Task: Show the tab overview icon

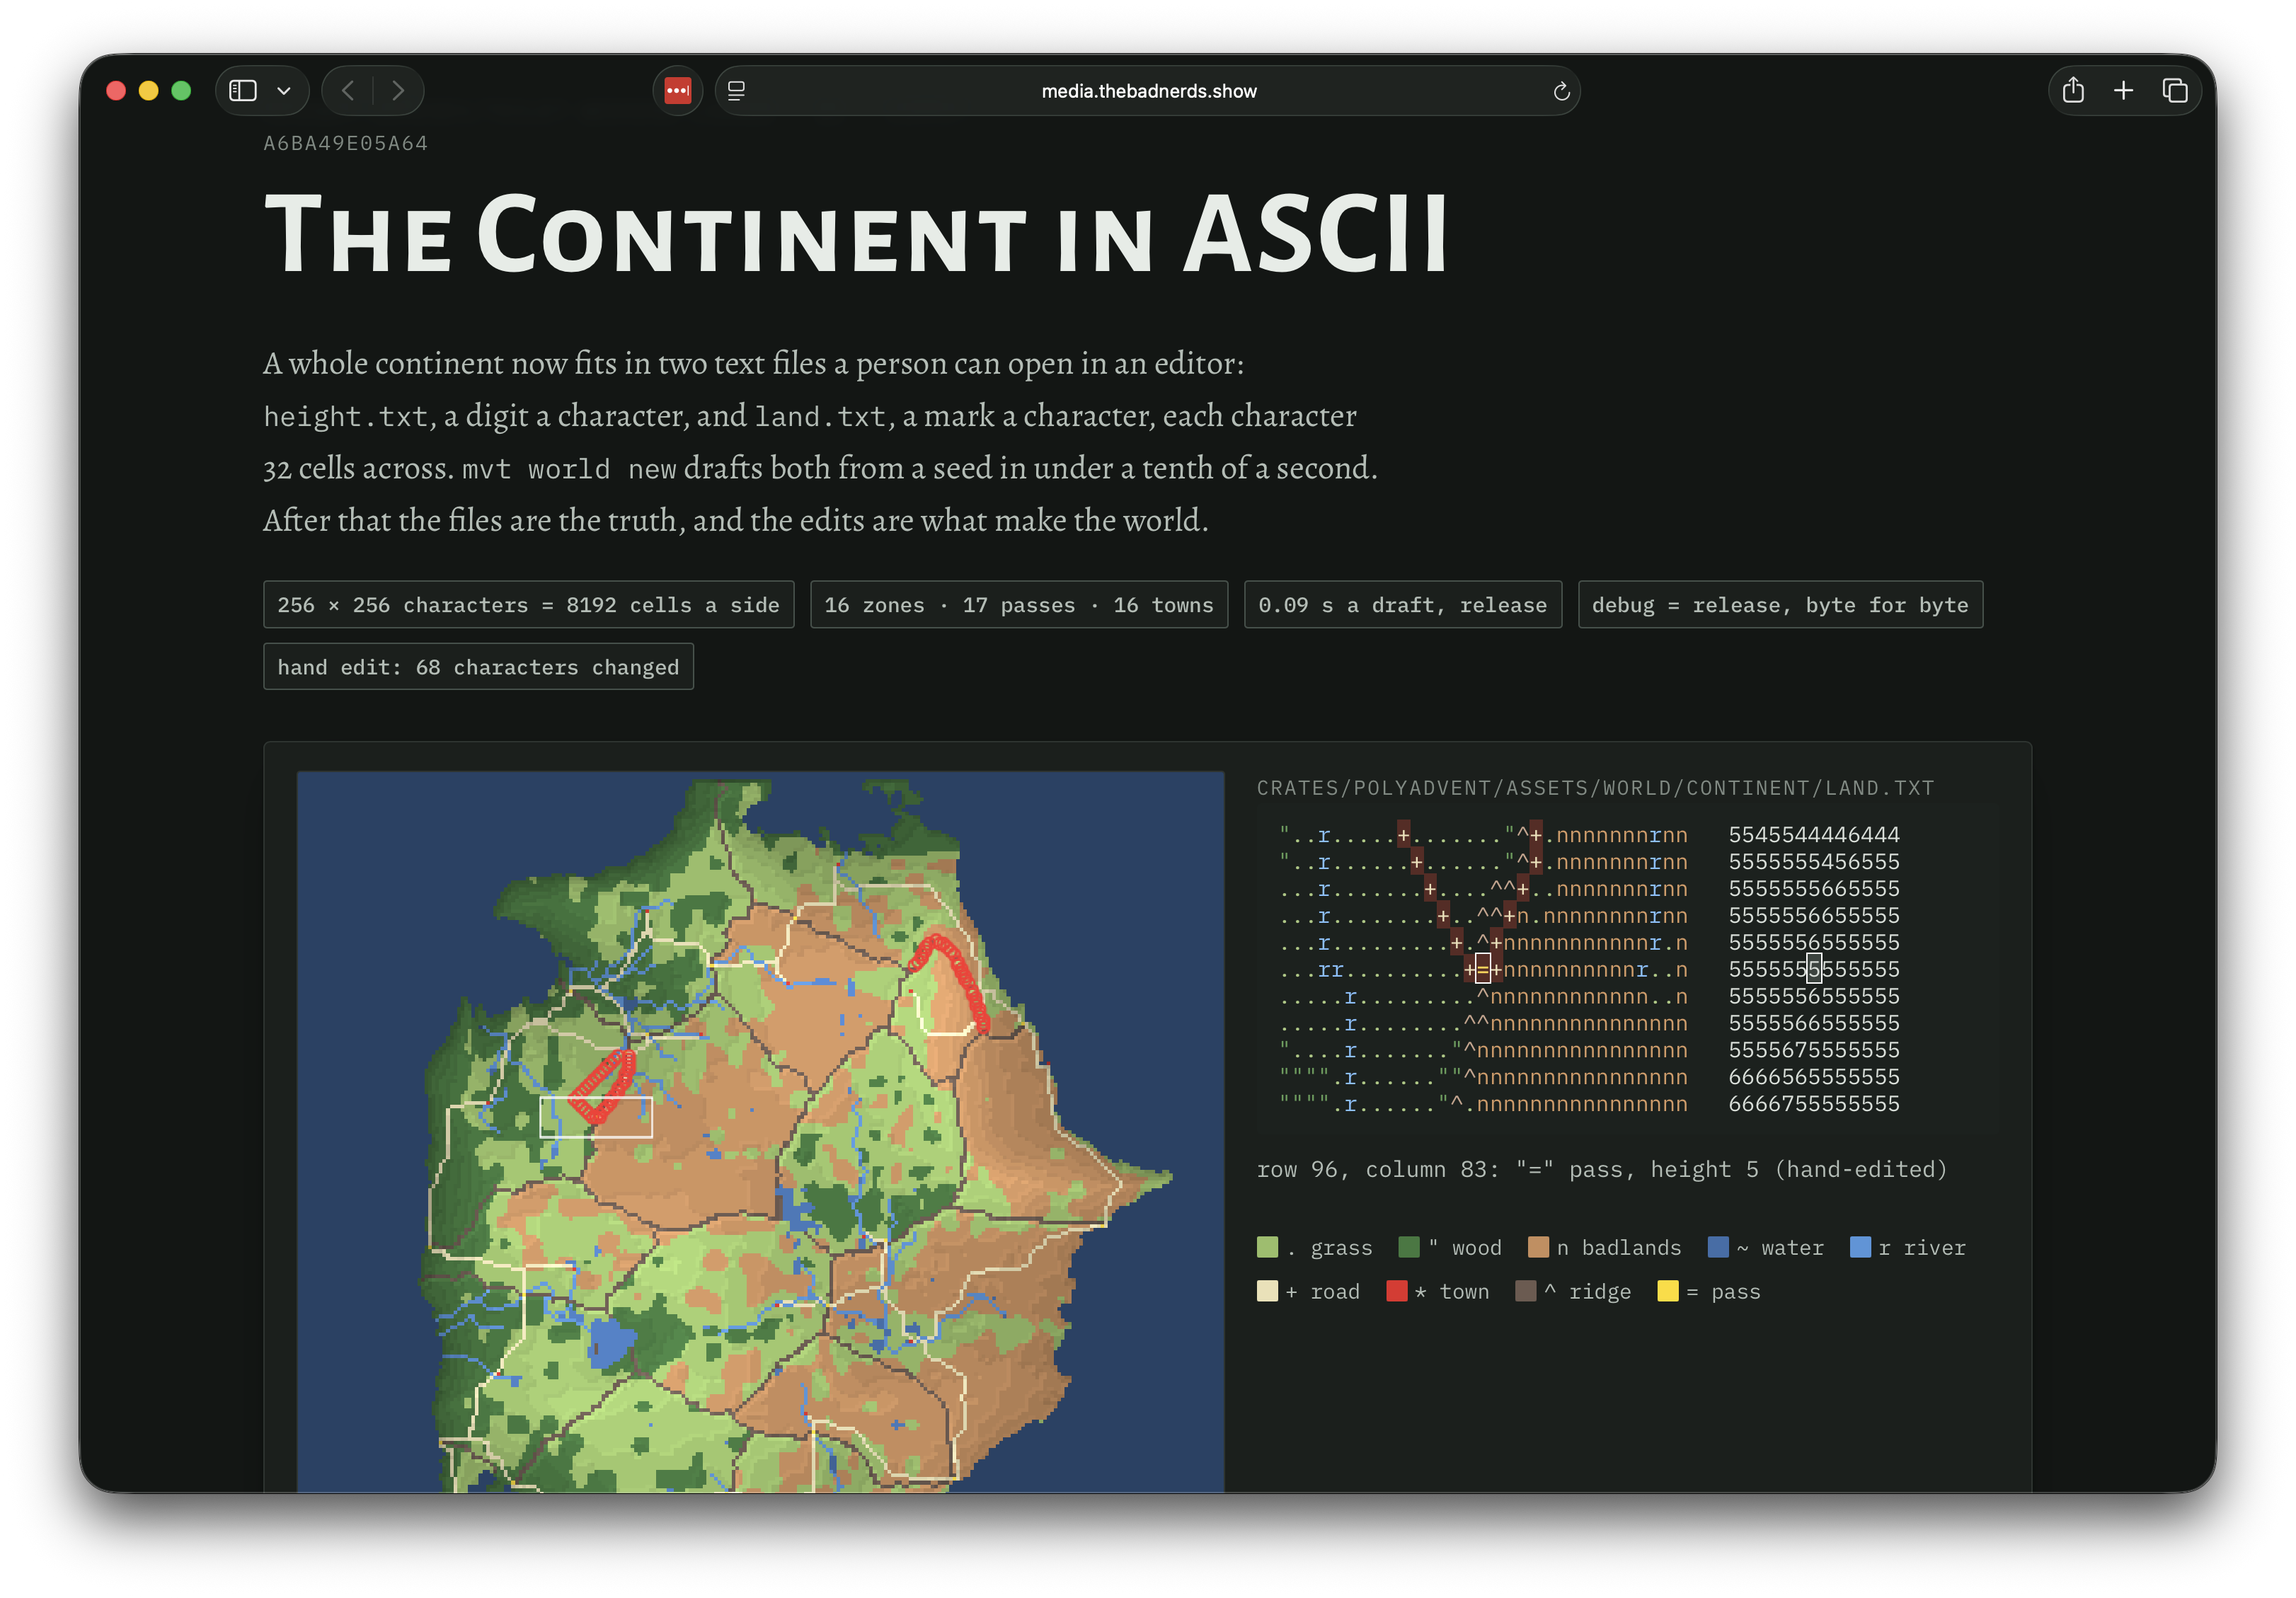Action: 2174,91
